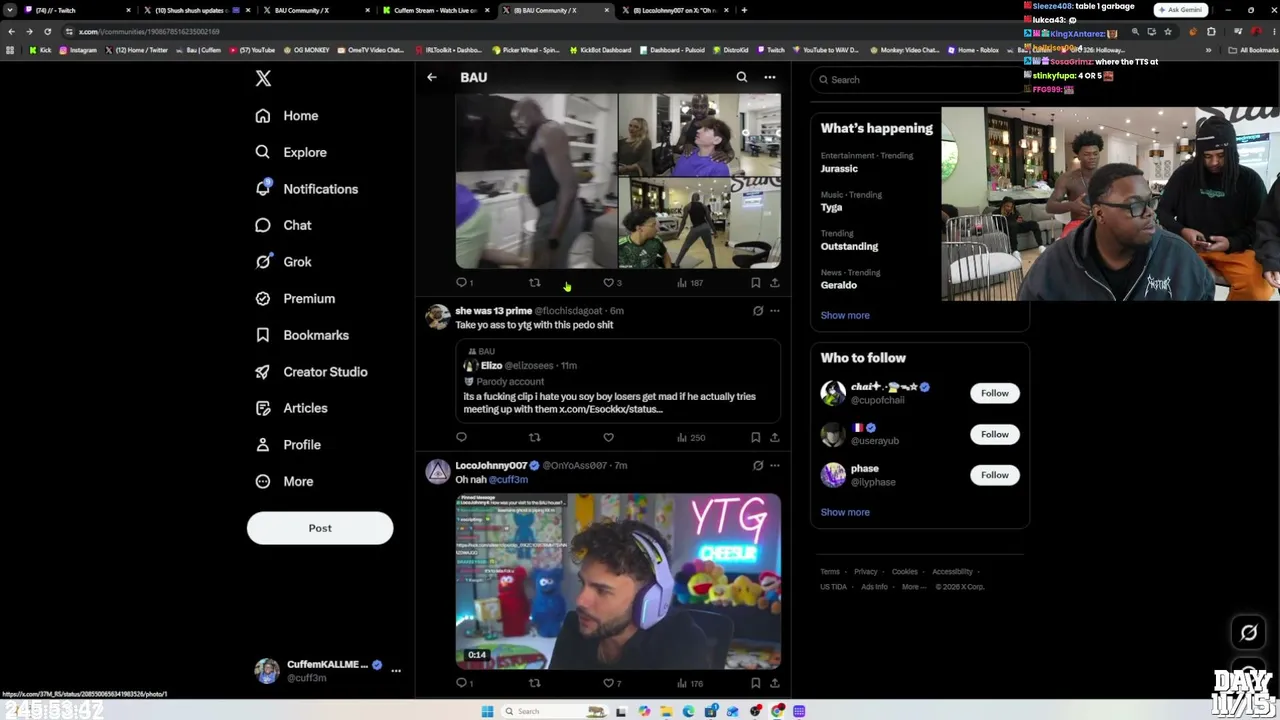Follow the phase @ilyphase account
The width and height of the screenshot is (1280, 720).
click(x=994, y=475)
